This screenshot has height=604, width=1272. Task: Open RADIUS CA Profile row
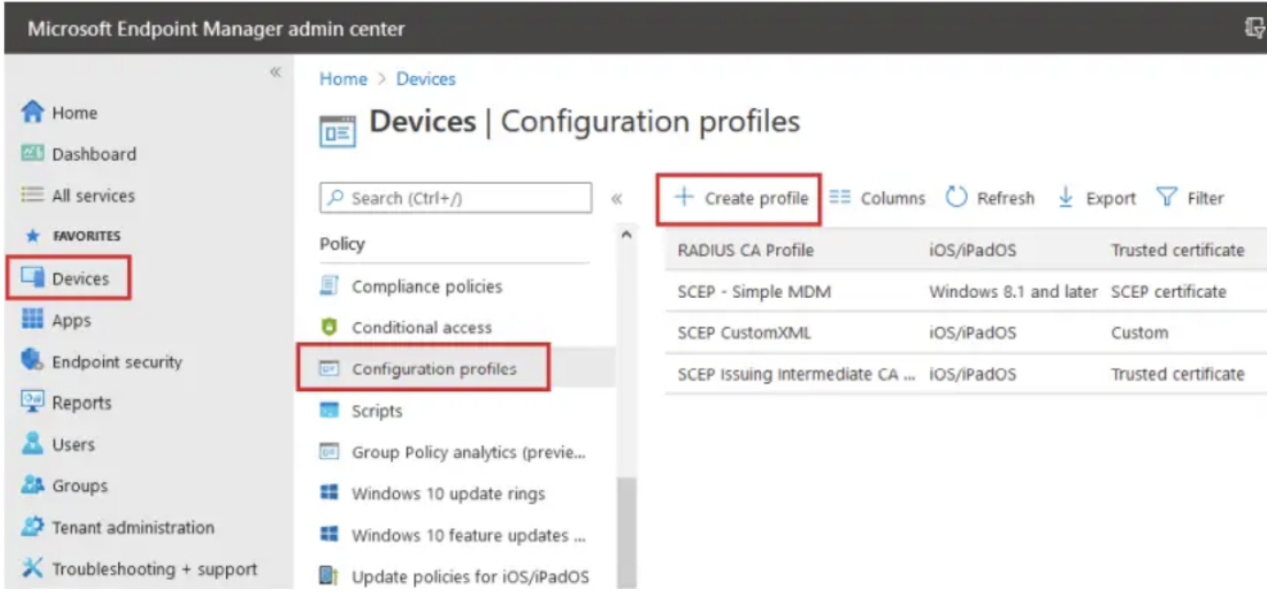[965, 250]
